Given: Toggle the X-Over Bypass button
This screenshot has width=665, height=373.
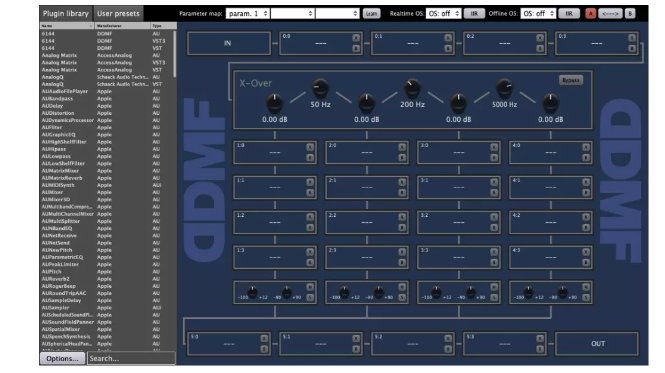Looking at the screenshot, I should click(570, 80).
